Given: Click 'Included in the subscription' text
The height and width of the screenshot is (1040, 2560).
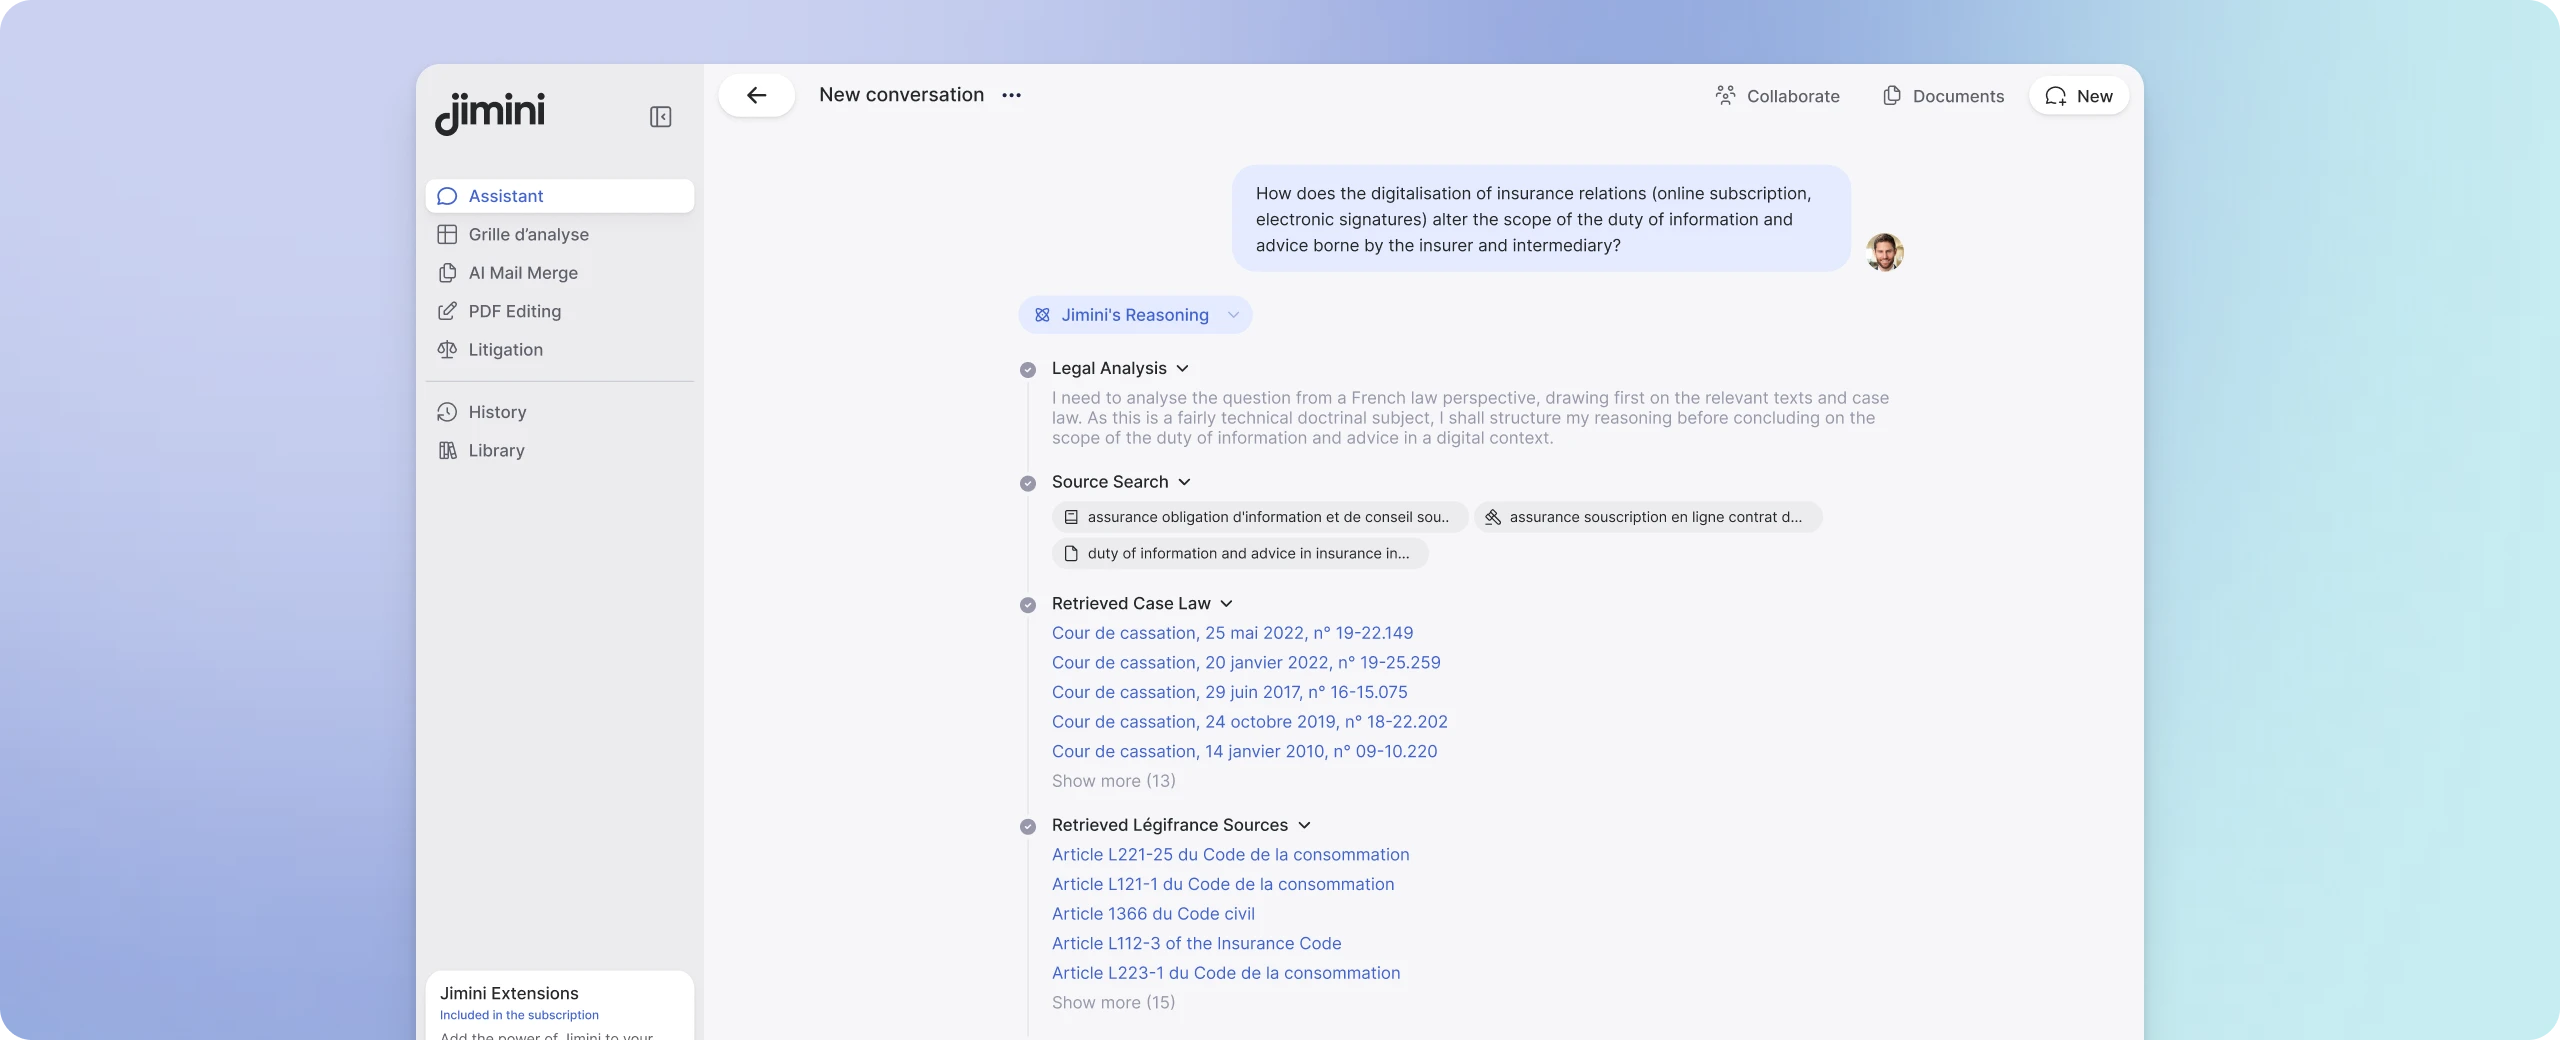Looking at the screenshot, I should point(519,1015).
